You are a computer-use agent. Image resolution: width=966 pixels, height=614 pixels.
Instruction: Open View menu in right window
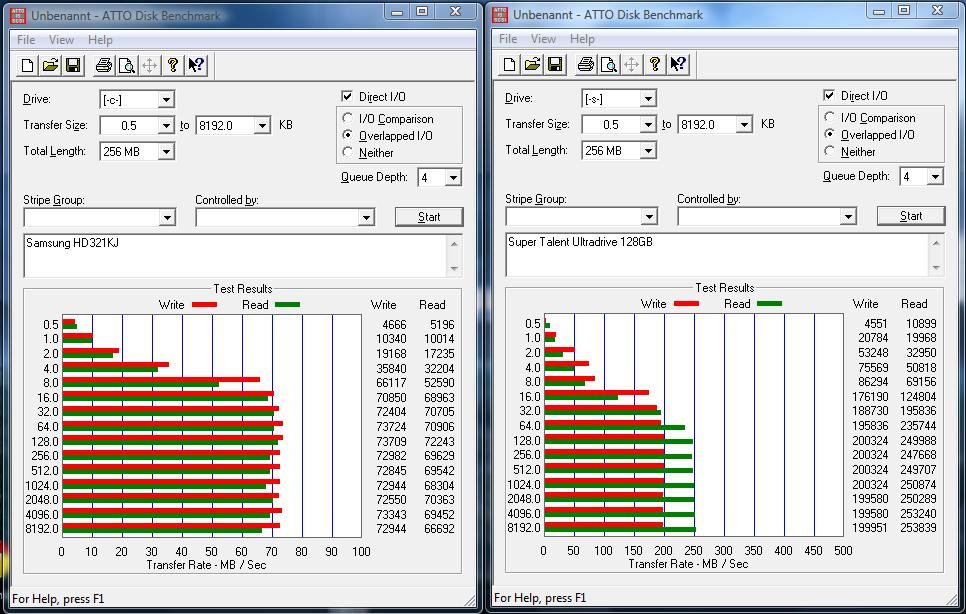pos(543,39)
